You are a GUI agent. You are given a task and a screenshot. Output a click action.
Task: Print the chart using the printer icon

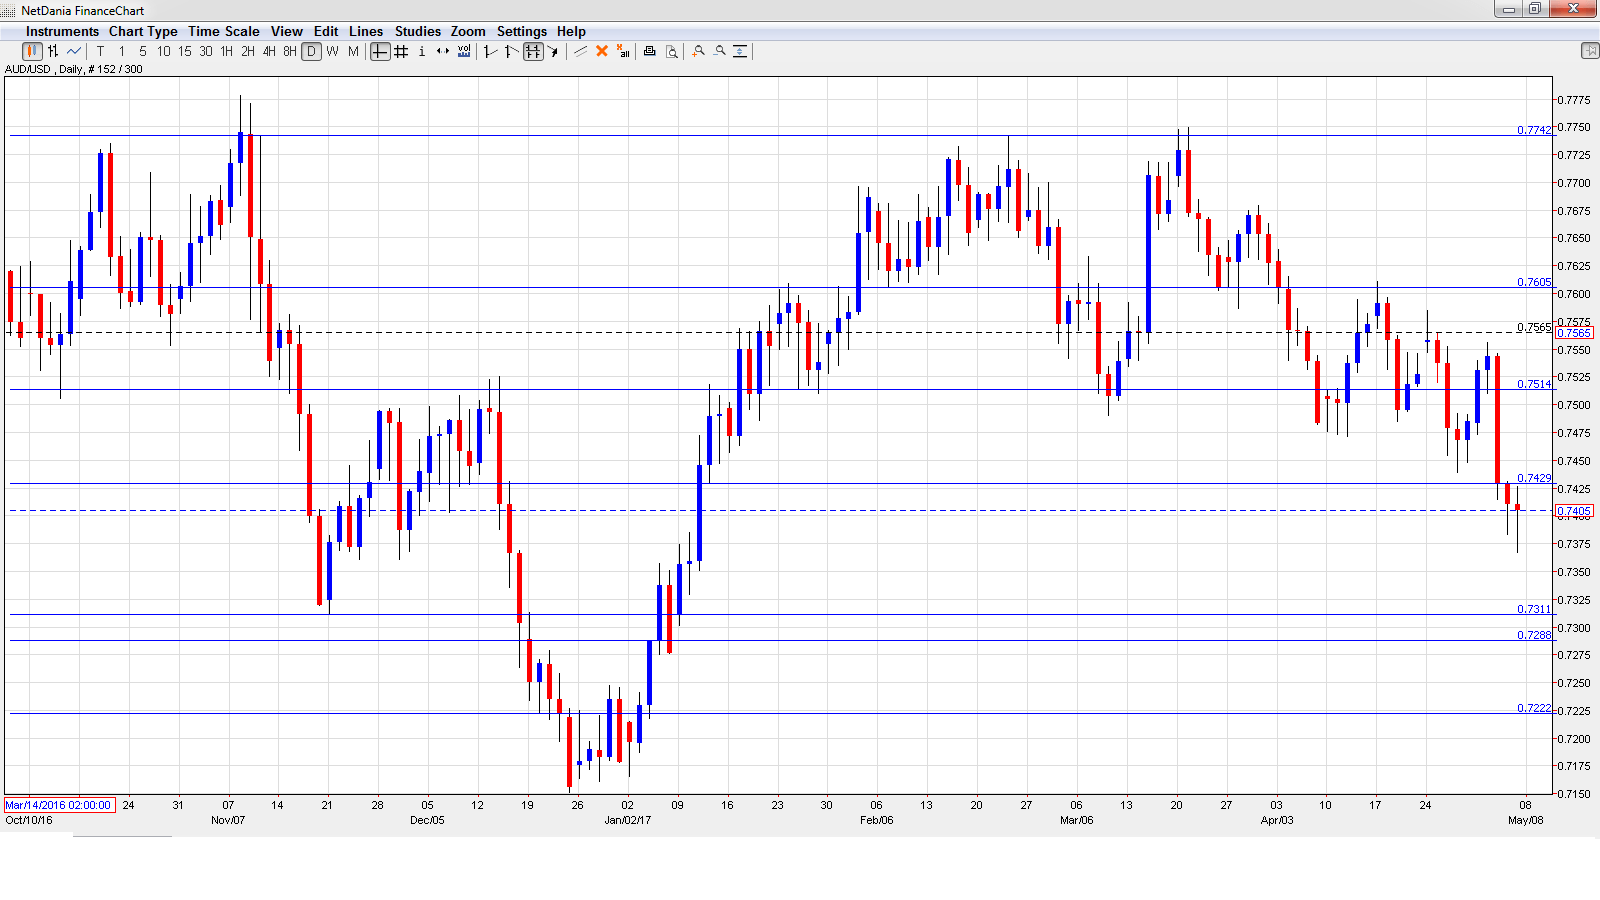[650, 52]
